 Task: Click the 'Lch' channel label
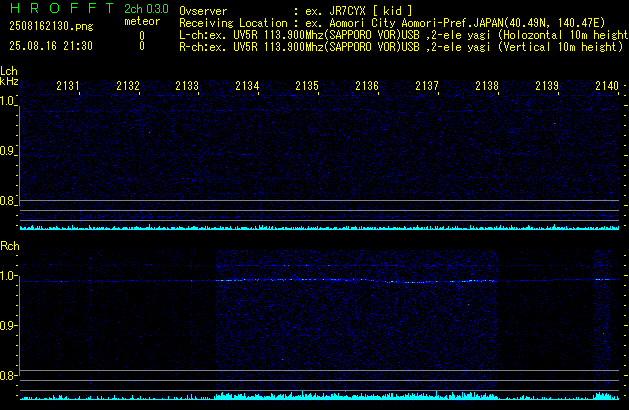coord(9,71)
